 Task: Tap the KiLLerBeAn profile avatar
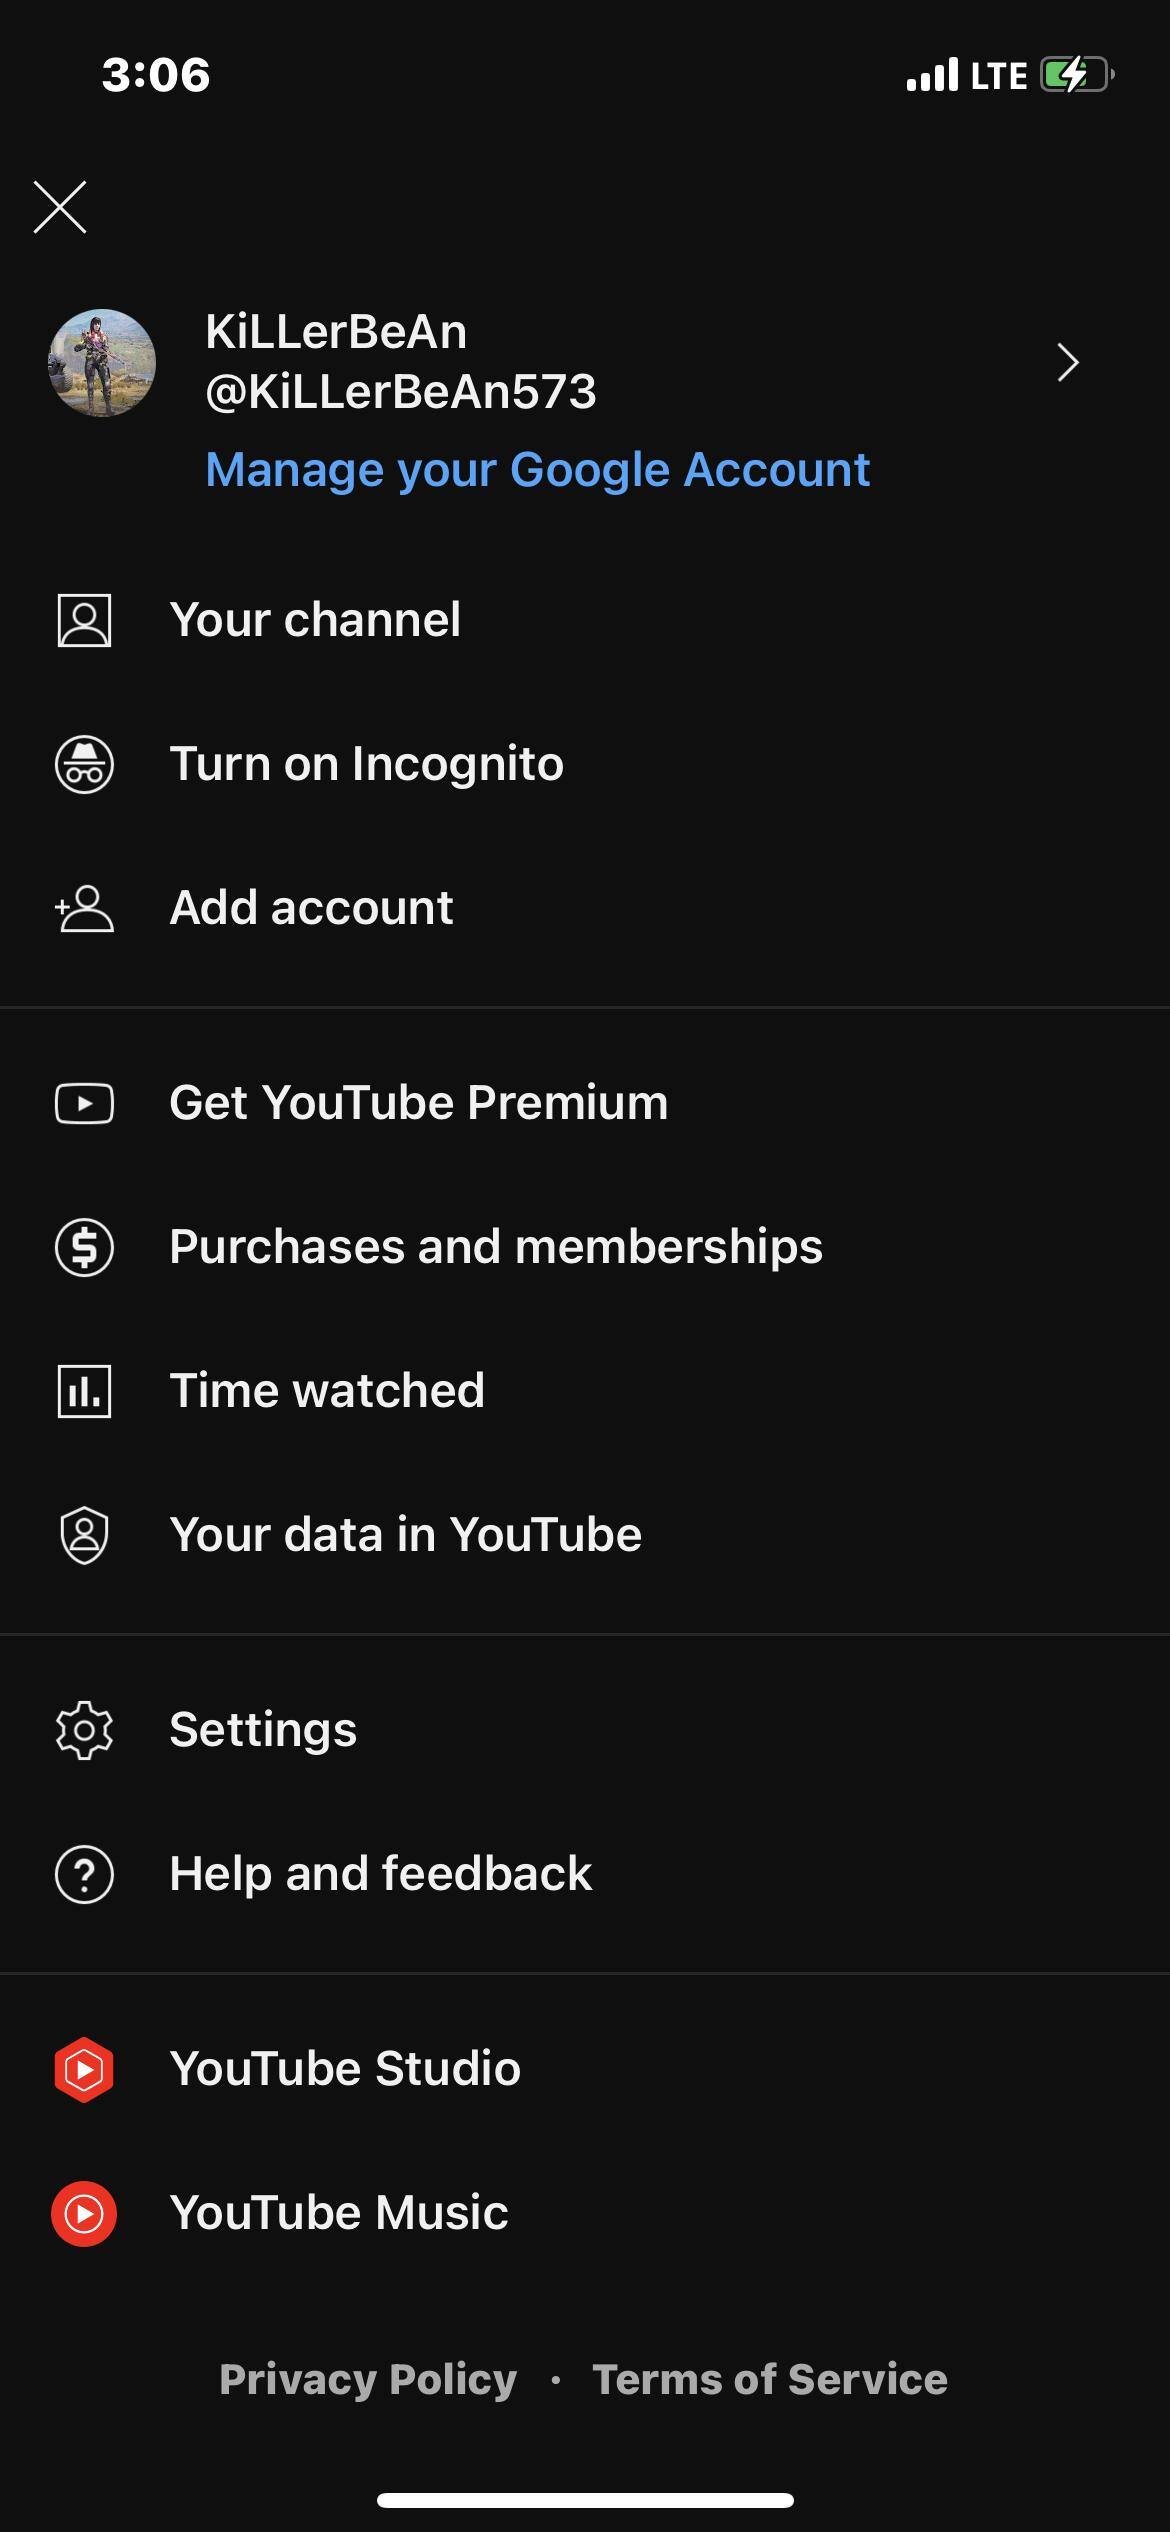coord(102,362)
